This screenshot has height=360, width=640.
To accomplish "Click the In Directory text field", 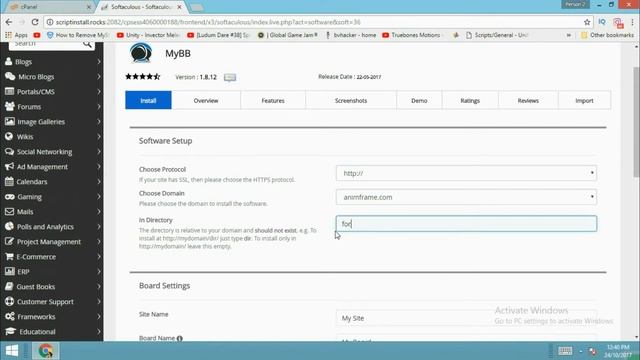I will click(x=466, y=224).
